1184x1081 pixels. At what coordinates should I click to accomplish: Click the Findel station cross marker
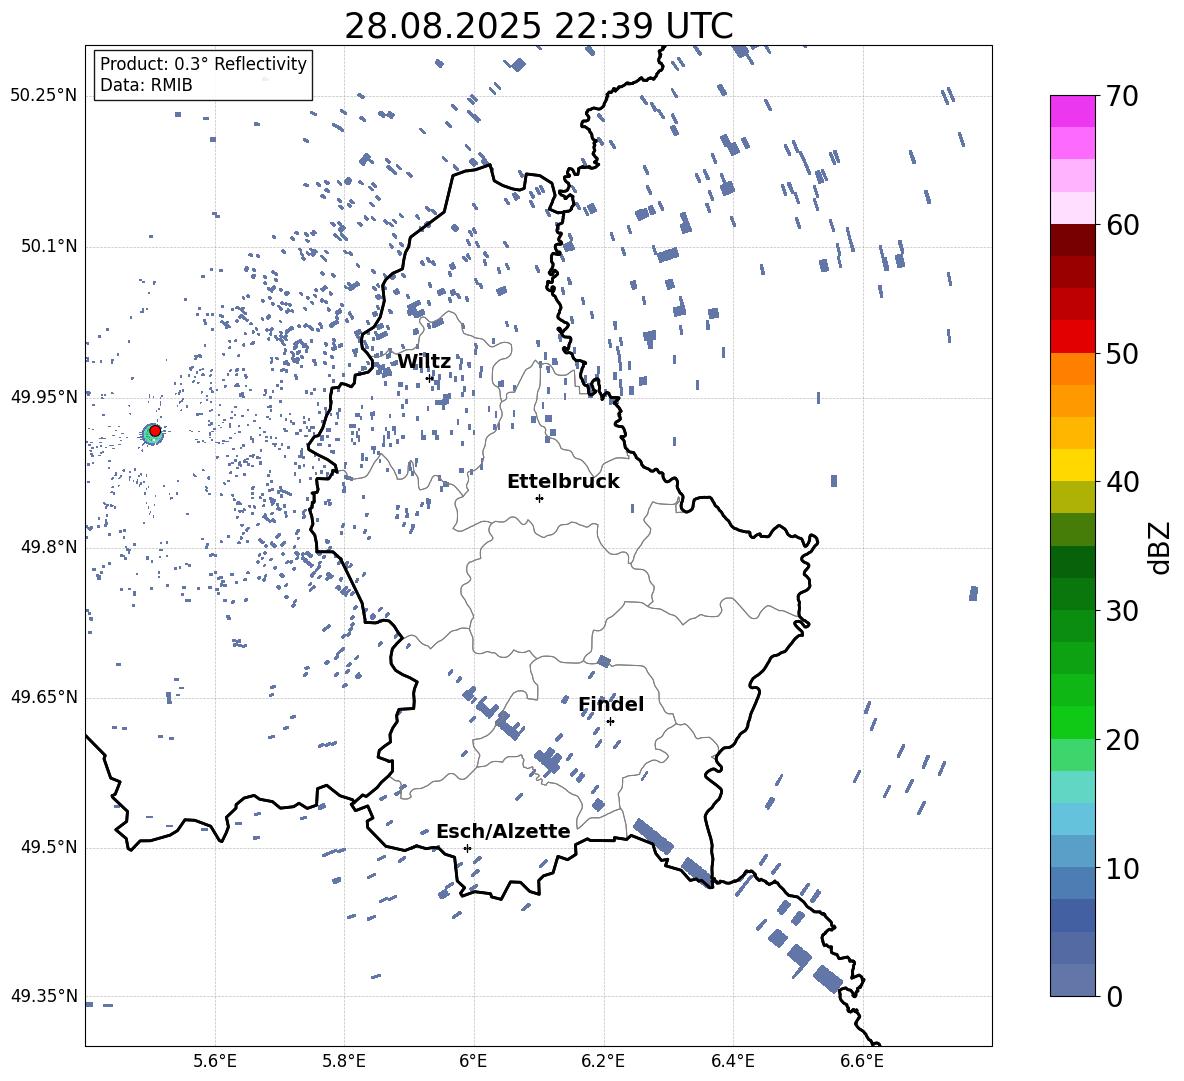tap(610, 722)
